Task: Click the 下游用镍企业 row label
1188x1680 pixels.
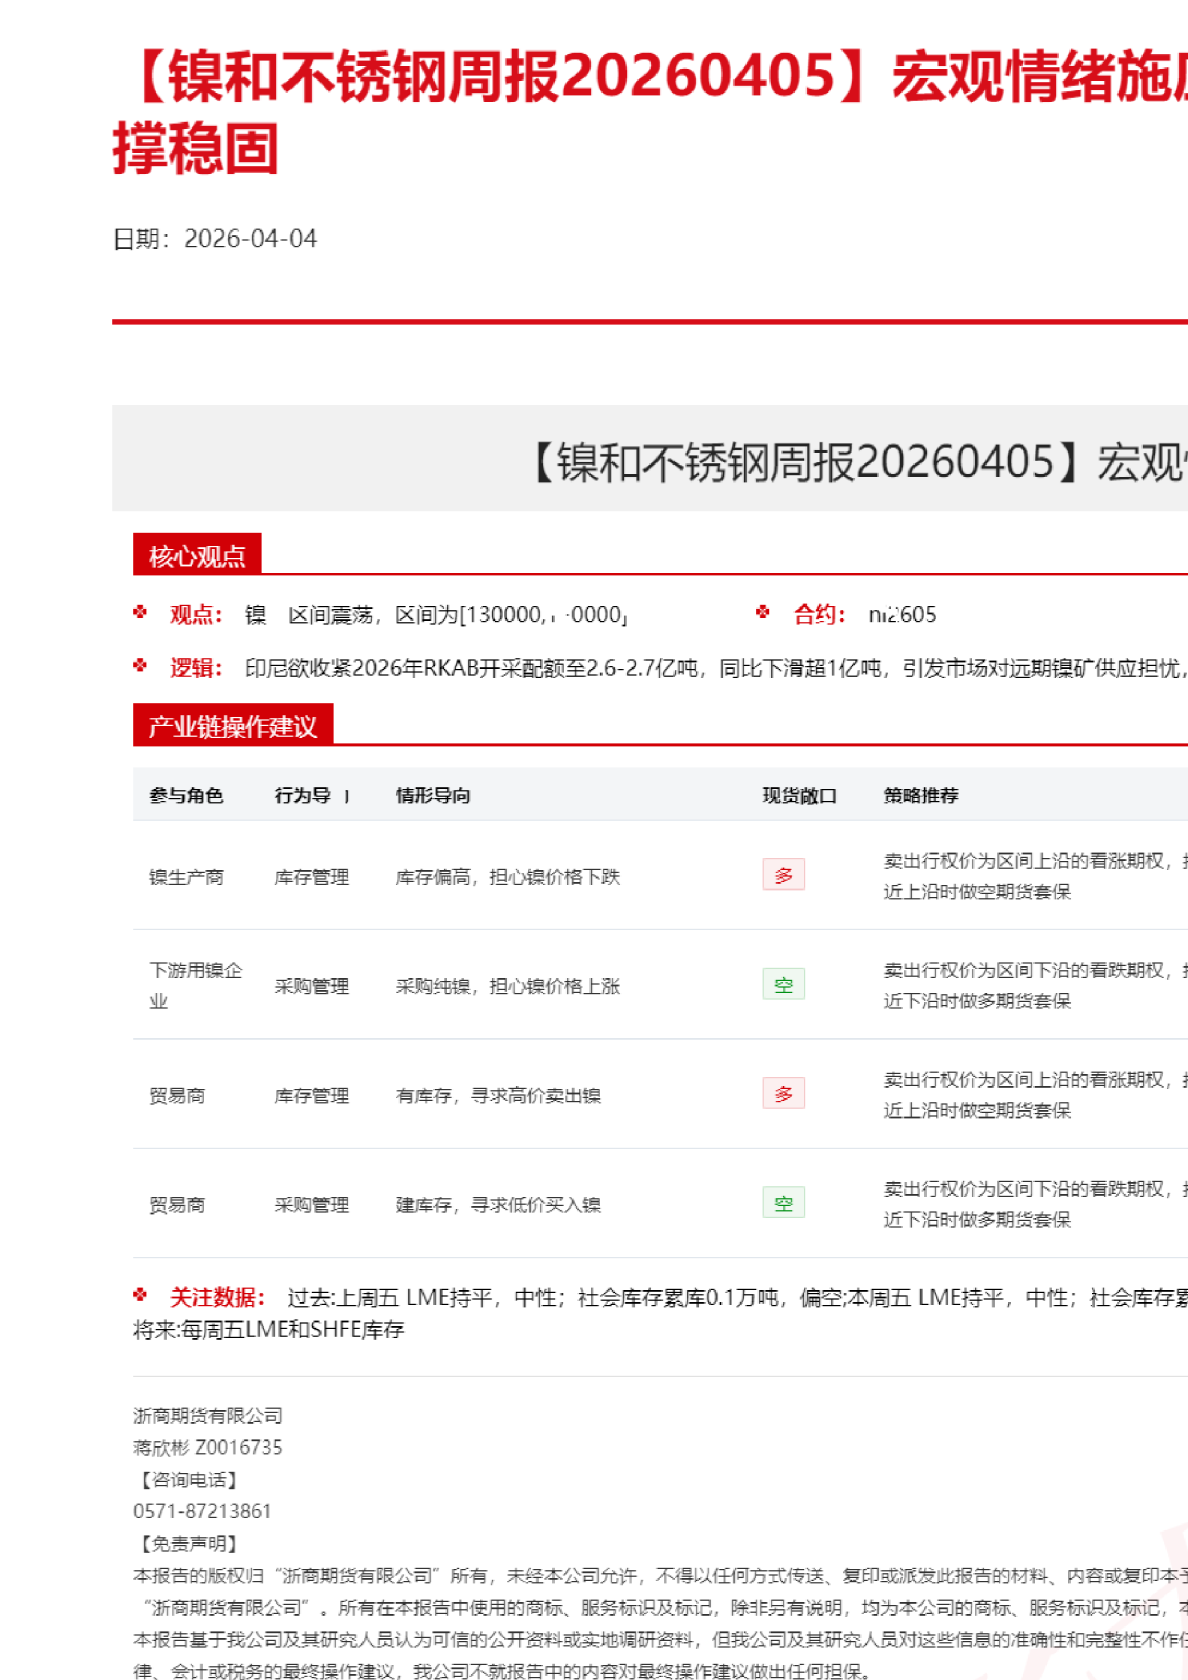Action: pos(196,986)
